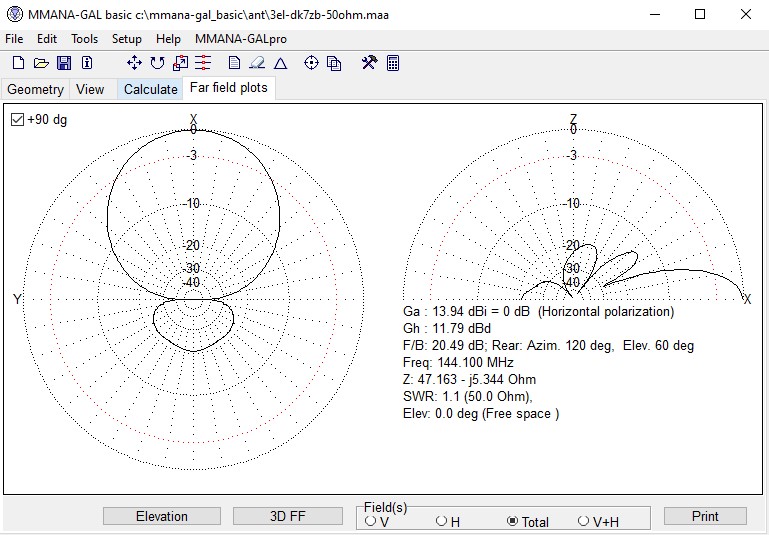Click the move (four-arrow) toolbar icon
This screenshot has width=769, height=535.
pyautogui.click(x=134, y=63)
